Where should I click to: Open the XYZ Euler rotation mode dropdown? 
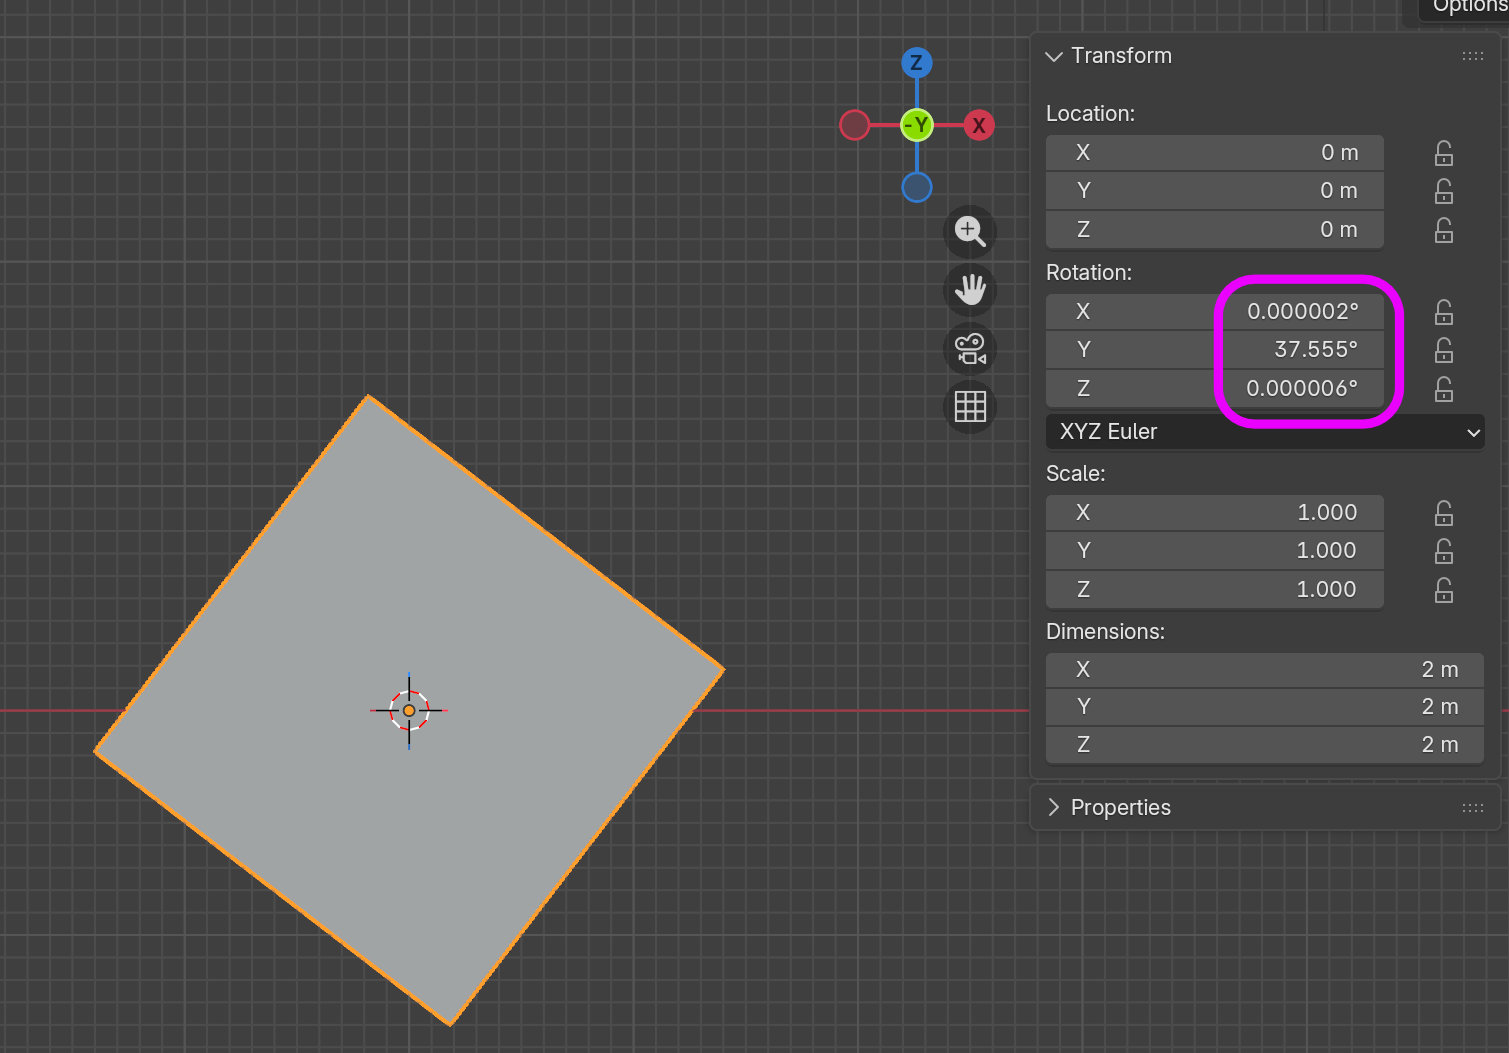pos(1265,432)
